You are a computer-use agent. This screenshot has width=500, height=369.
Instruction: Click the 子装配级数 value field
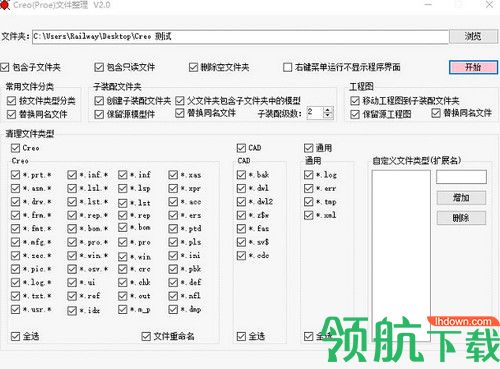click(315, 113)
